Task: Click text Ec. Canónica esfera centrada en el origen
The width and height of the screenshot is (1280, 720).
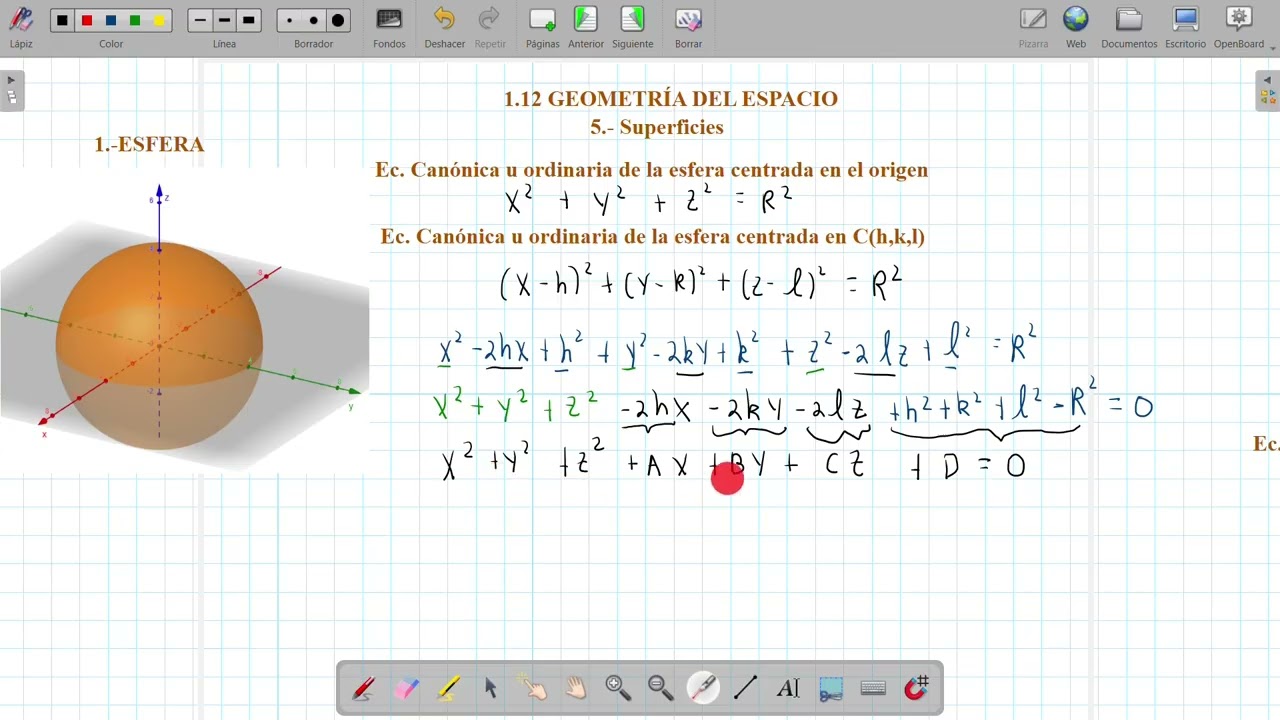Action: pyautogui.click(x=652, y=170)
